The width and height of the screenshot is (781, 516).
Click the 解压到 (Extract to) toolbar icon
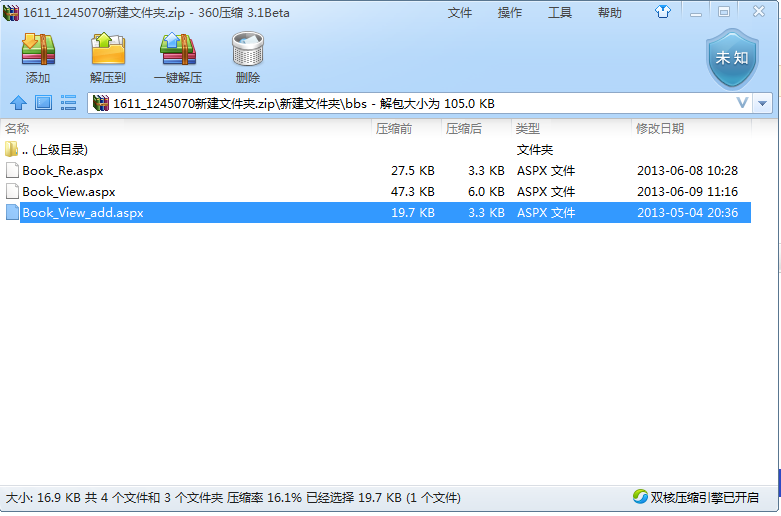(108, 49)
